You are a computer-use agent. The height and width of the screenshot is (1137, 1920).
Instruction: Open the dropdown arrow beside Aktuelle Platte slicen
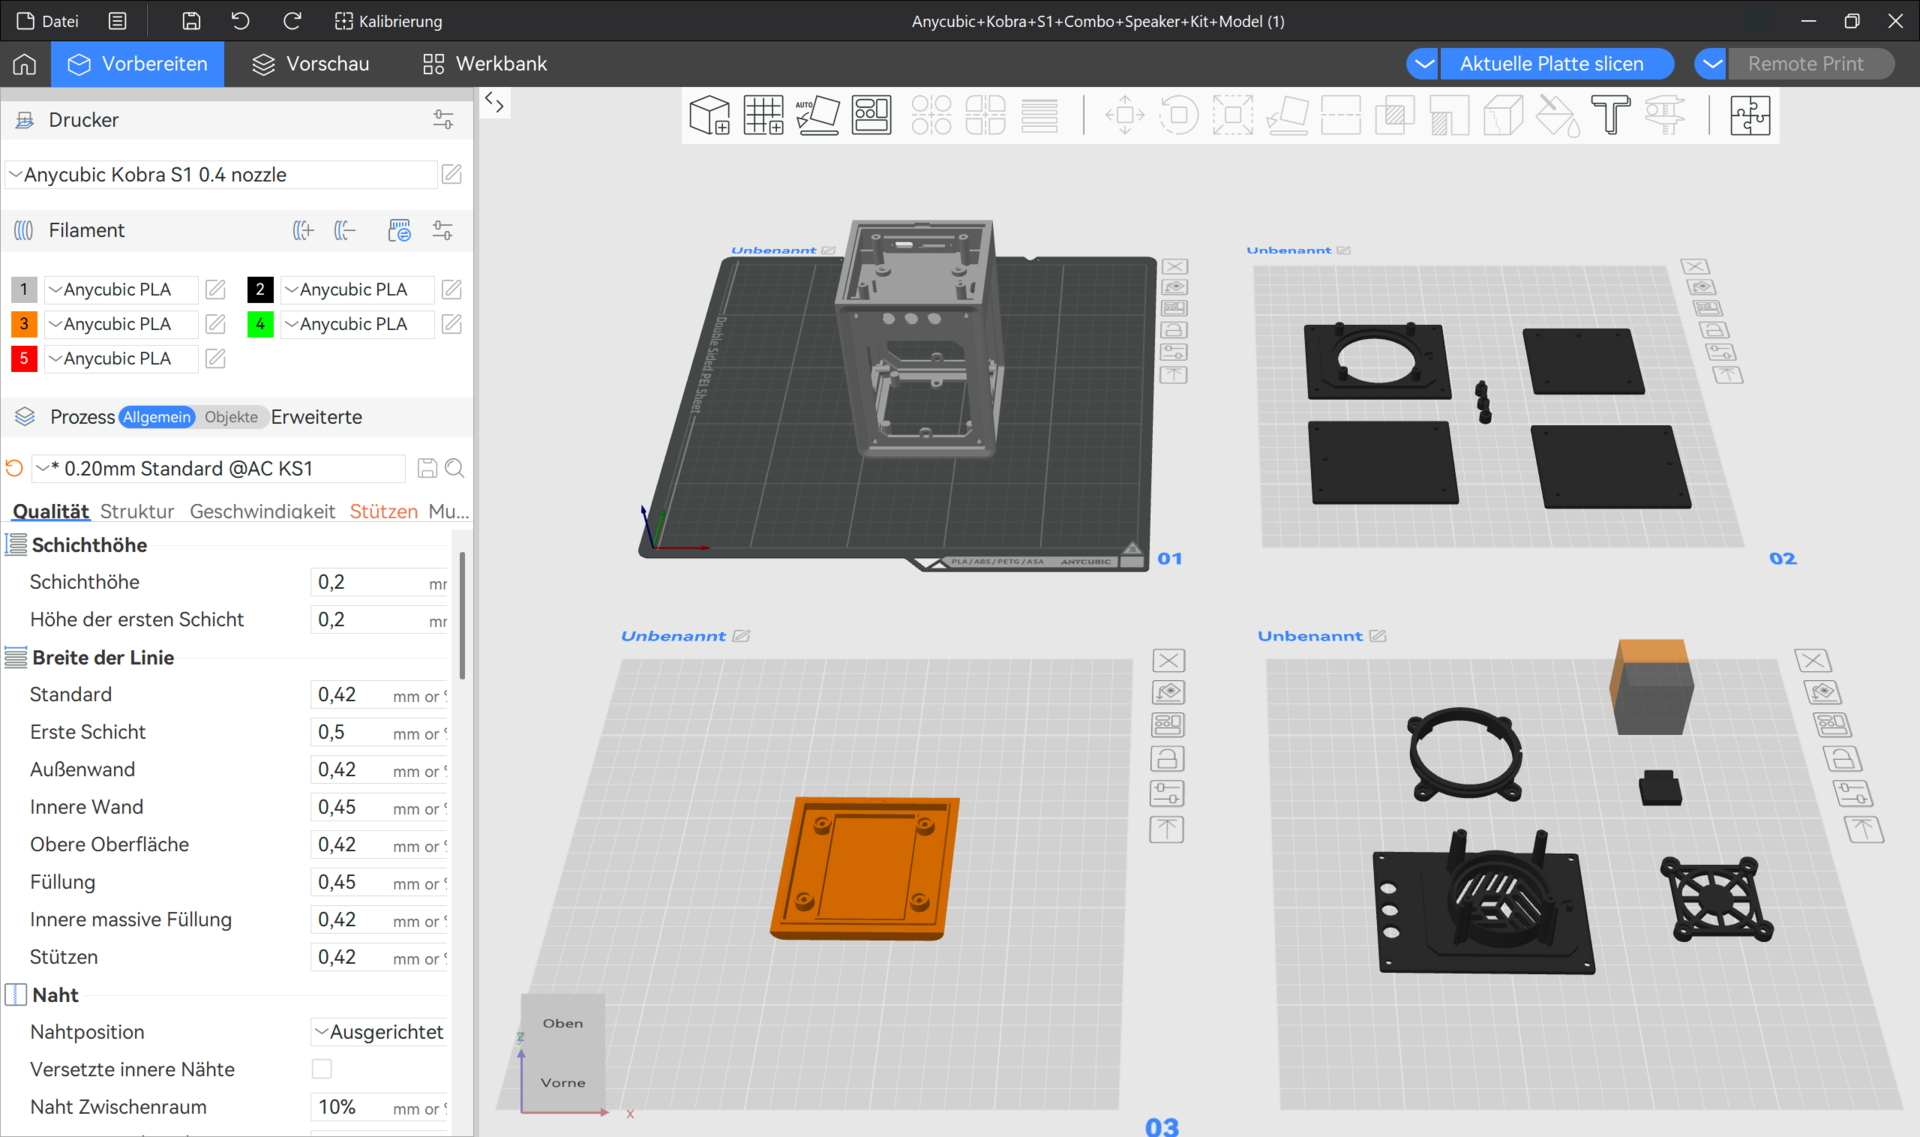pyautogui.click(x=1423, y=64)
